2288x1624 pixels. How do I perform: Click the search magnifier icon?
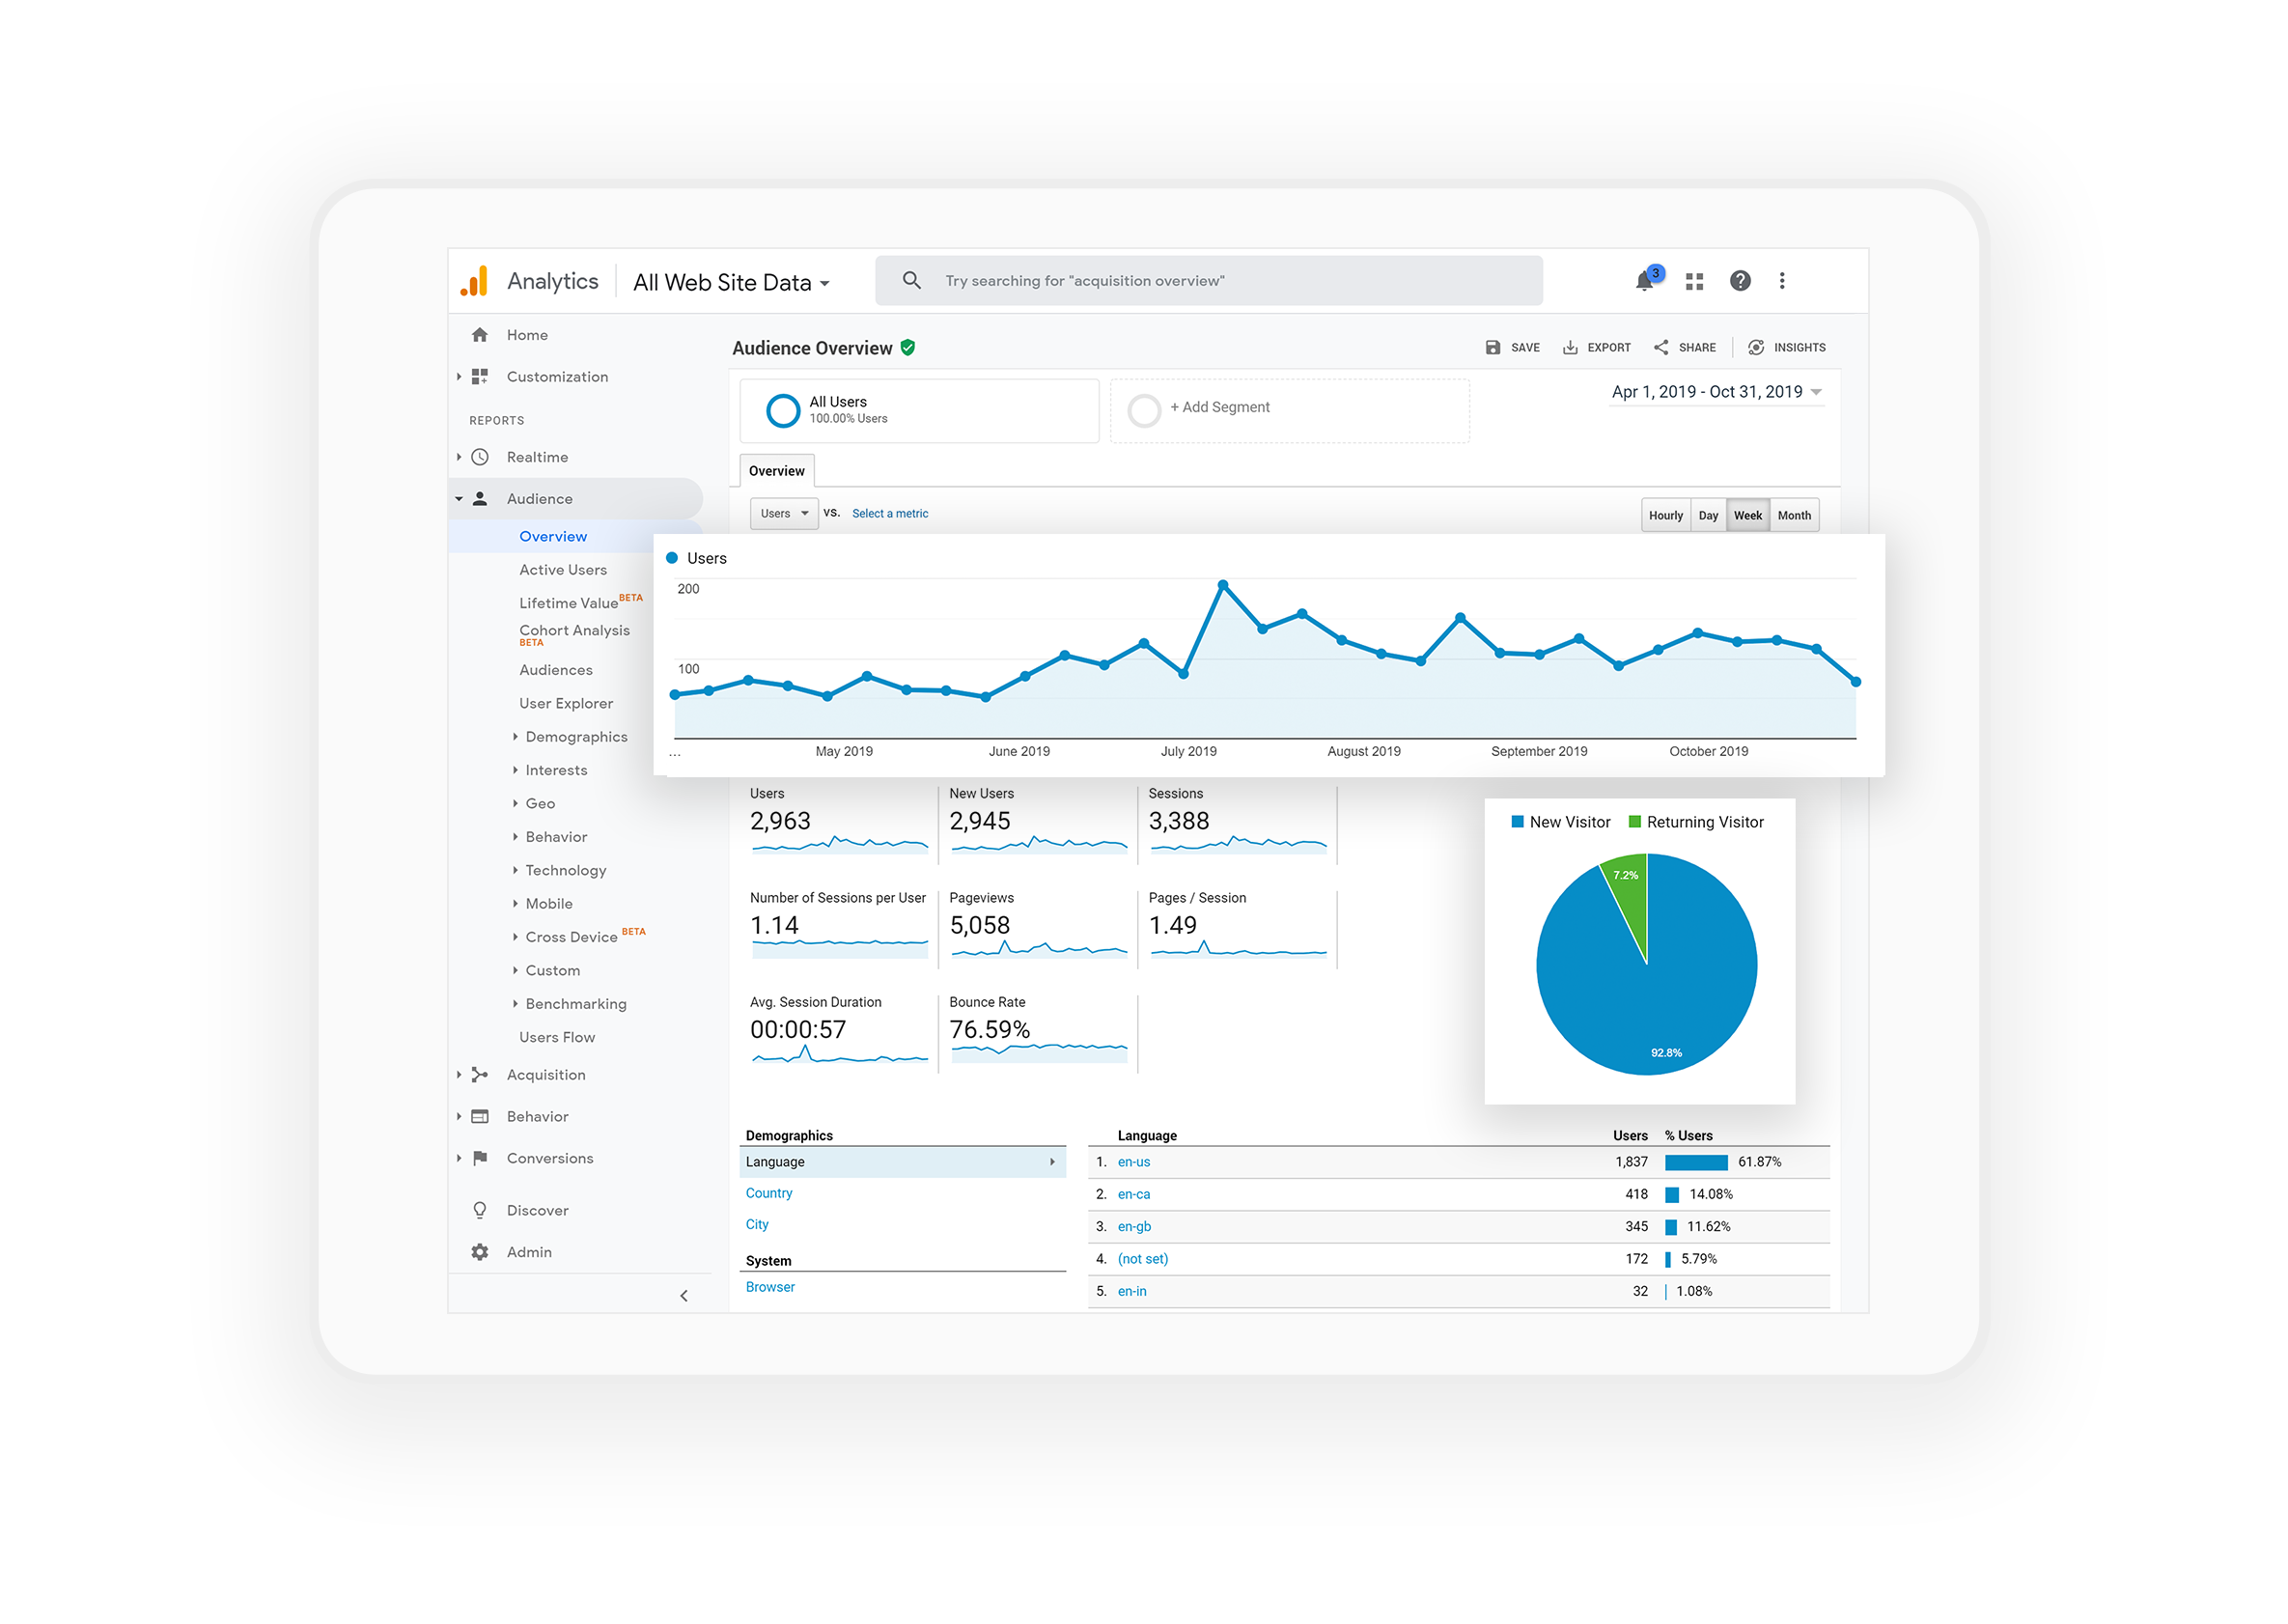pos(911,280)
